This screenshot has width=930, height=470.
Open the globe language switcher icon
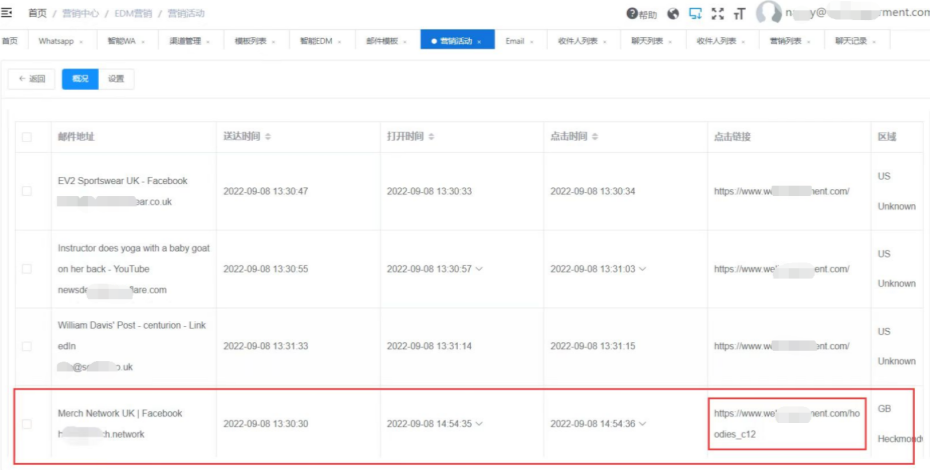click(x=673, y=14)
